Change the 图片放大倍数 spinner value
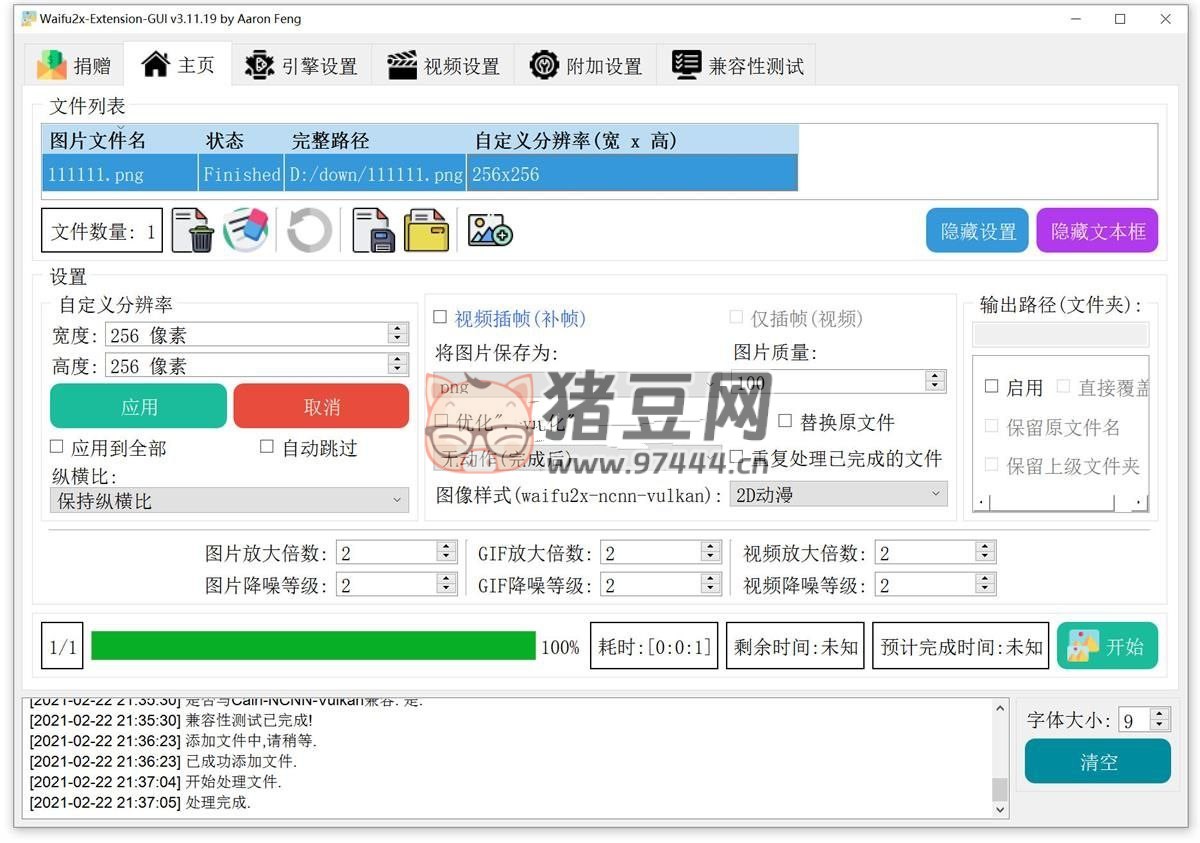The height and width of the screenshot is (843, 1200). click(x=396, y=553)
